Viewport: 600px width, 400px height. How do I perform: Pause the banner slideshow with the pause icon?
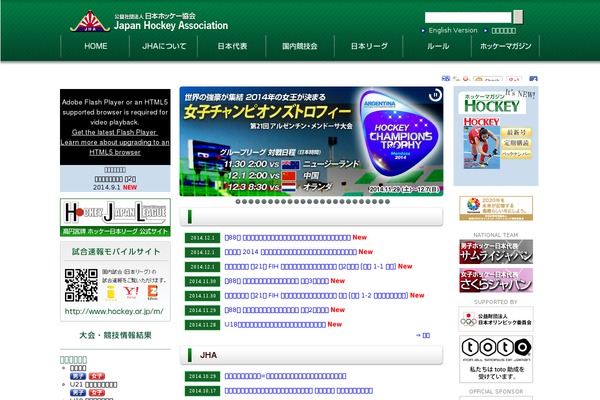(435, 95)
